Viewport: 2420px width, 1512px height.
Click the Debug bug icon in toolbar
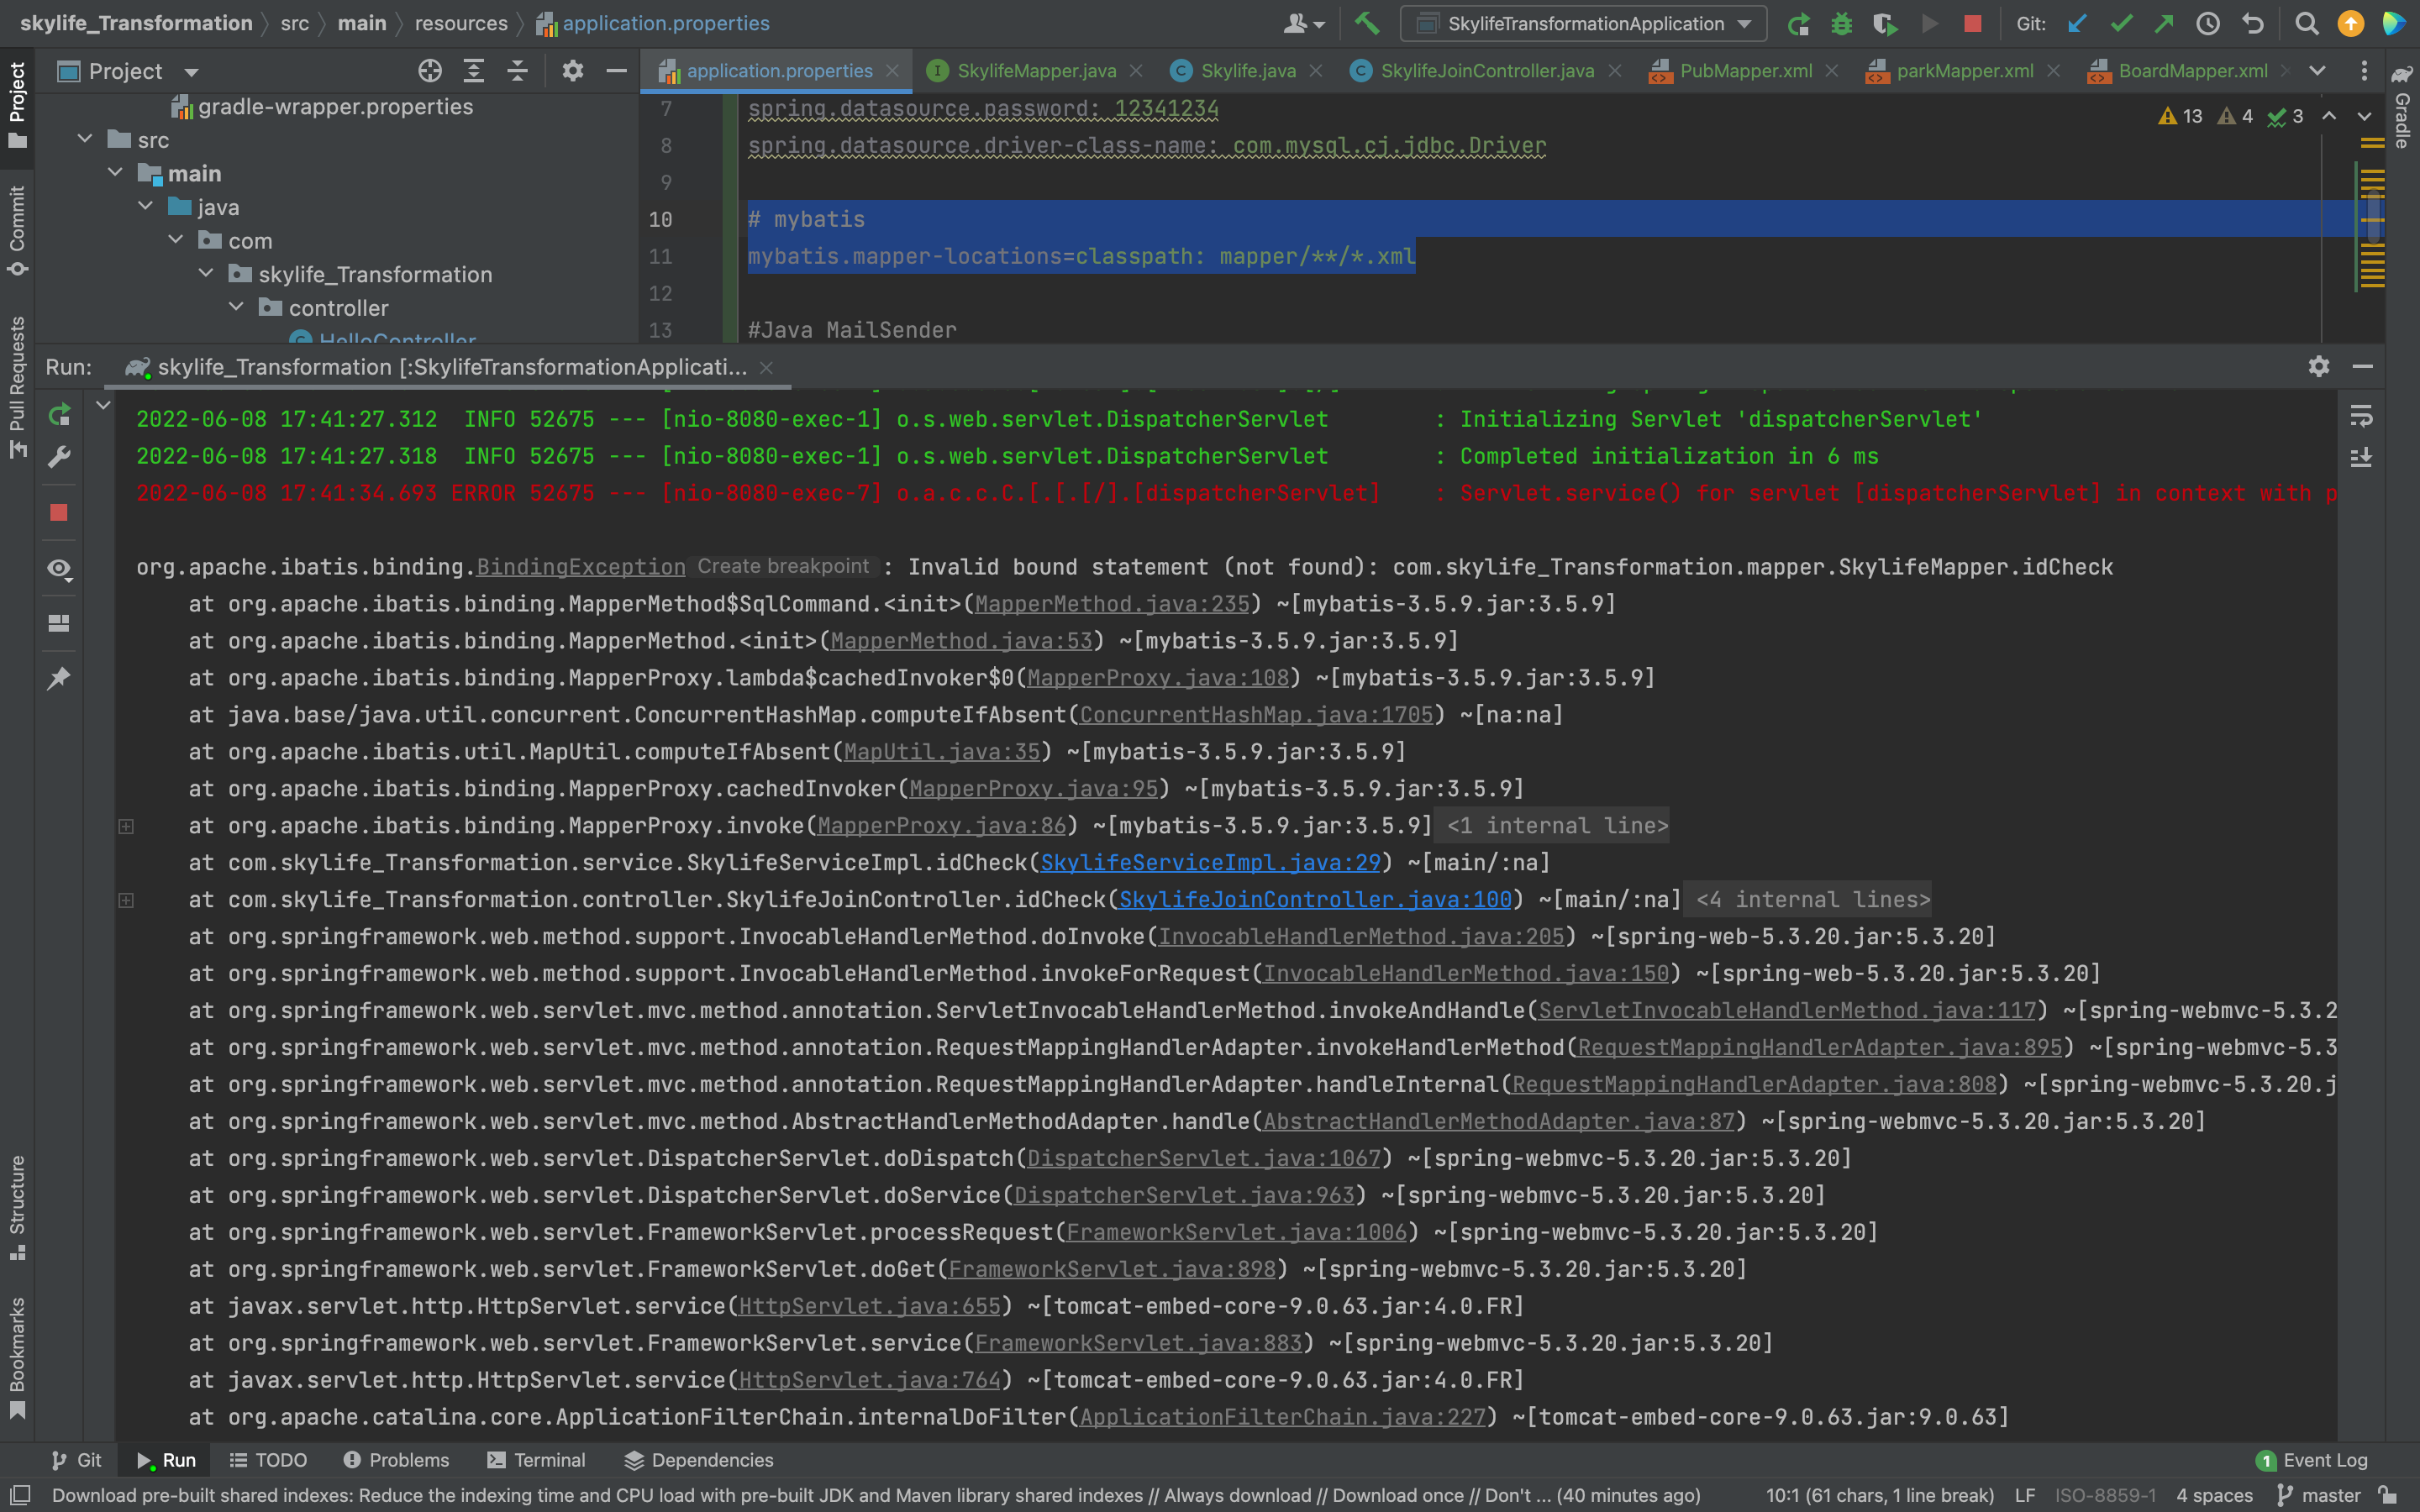(x=1841, y=23)
